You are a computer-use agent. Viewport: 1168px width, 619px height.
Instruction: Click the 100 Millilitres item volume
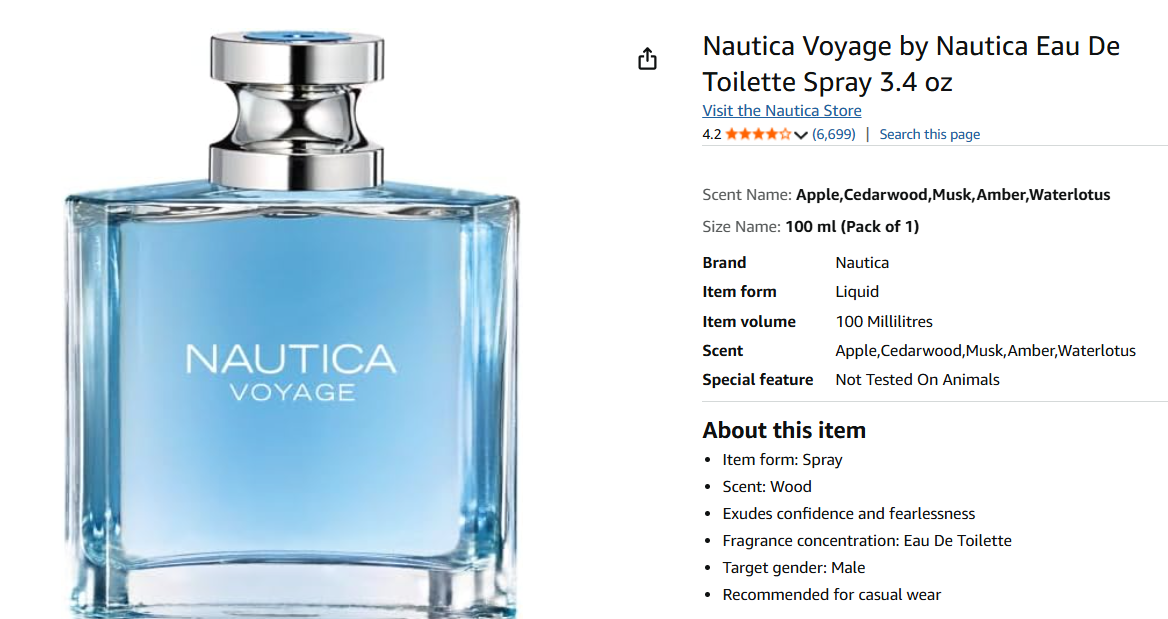click(883, 321)
